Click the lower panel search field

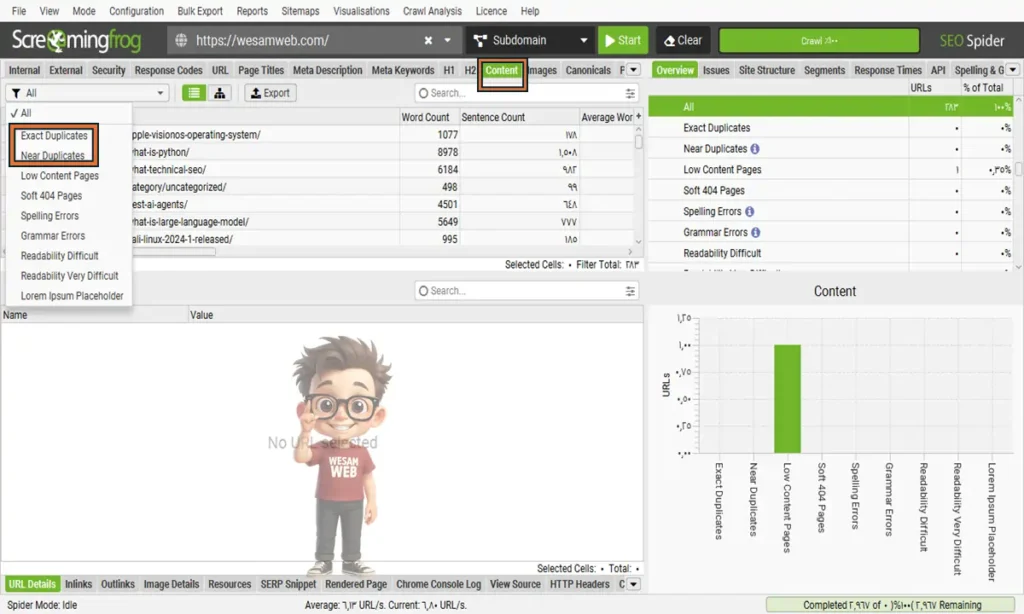click(x=520, y=291)
